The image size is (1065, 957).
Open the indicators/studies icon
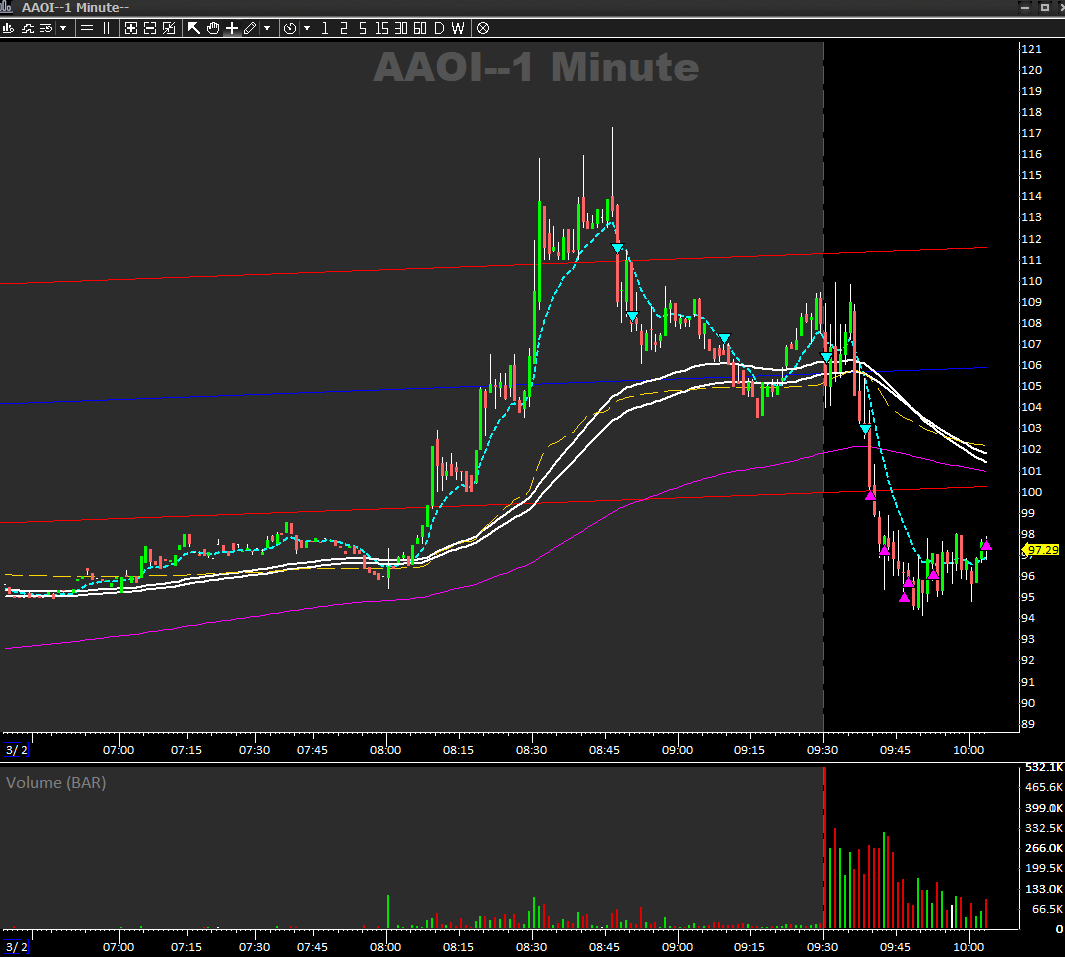(x=28, y=28)
